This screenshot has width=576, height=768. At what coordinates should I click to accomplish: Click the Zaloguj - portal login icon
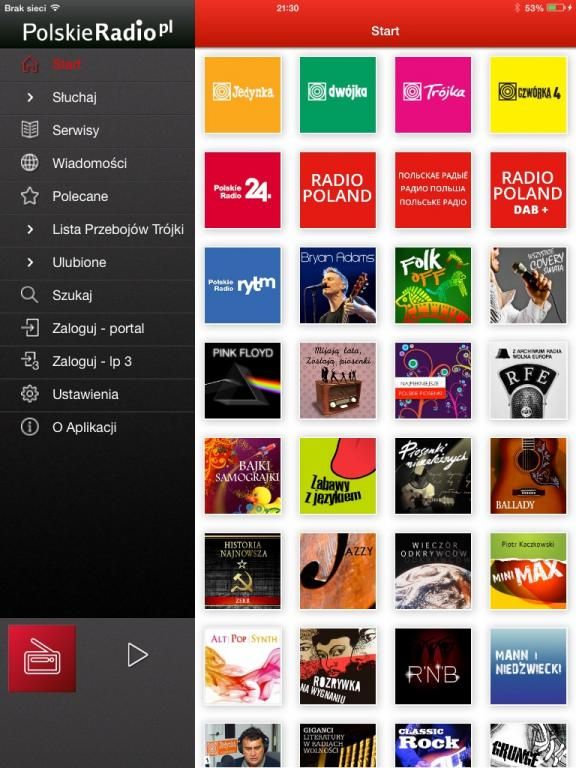[30, 328]
